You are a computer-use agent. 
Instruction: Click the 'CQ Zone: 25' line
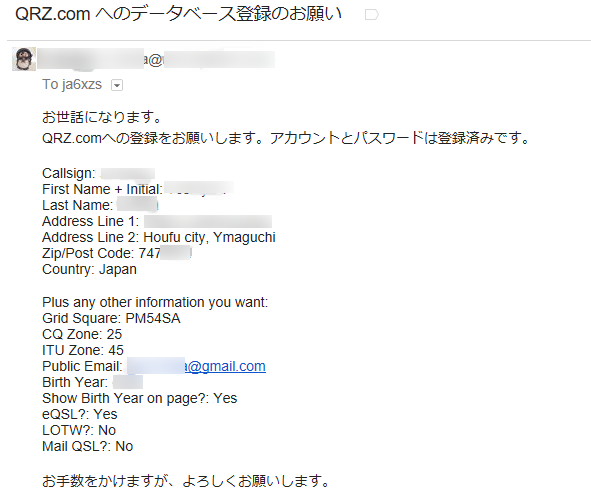pyautogui.click(x=82, y=334)
